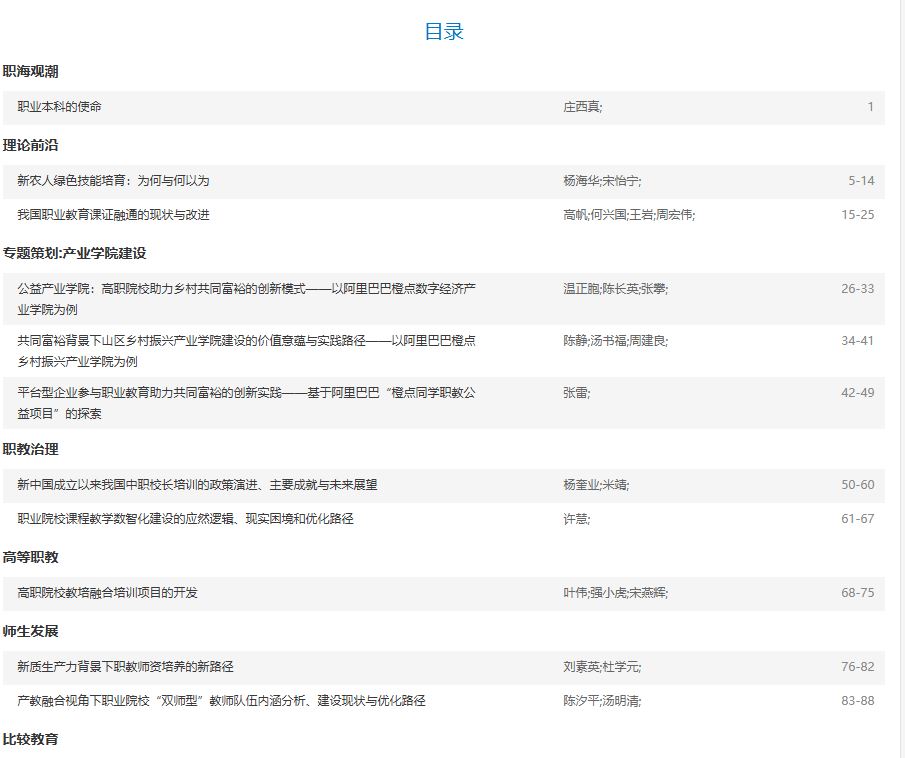Screen dimensions: 905x758
Task: Click the 目录 heading at top
Action: click(444, 32)
